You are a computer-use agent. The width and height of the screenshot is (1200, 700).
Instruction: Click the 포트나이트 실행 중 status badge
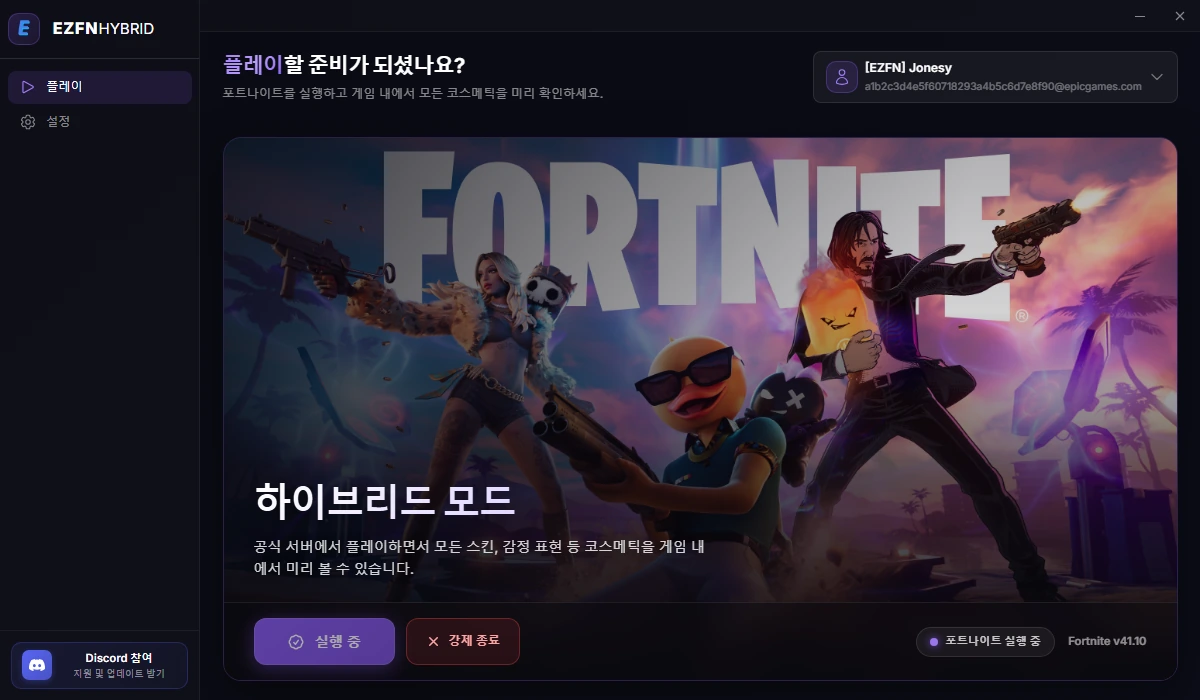pos(985,641)
